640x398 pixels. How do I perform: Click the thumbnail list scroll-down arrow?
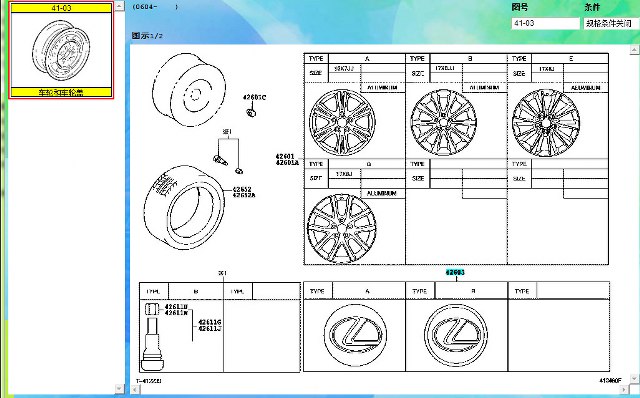pyautogui.click(x=119, y=388)
